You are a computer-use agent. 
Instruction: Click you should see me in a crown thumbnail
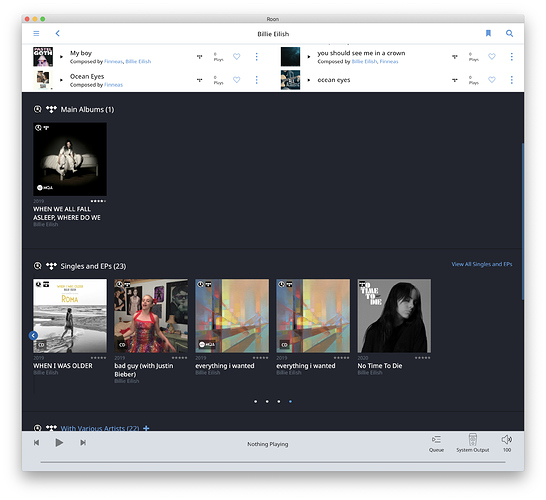290,56
